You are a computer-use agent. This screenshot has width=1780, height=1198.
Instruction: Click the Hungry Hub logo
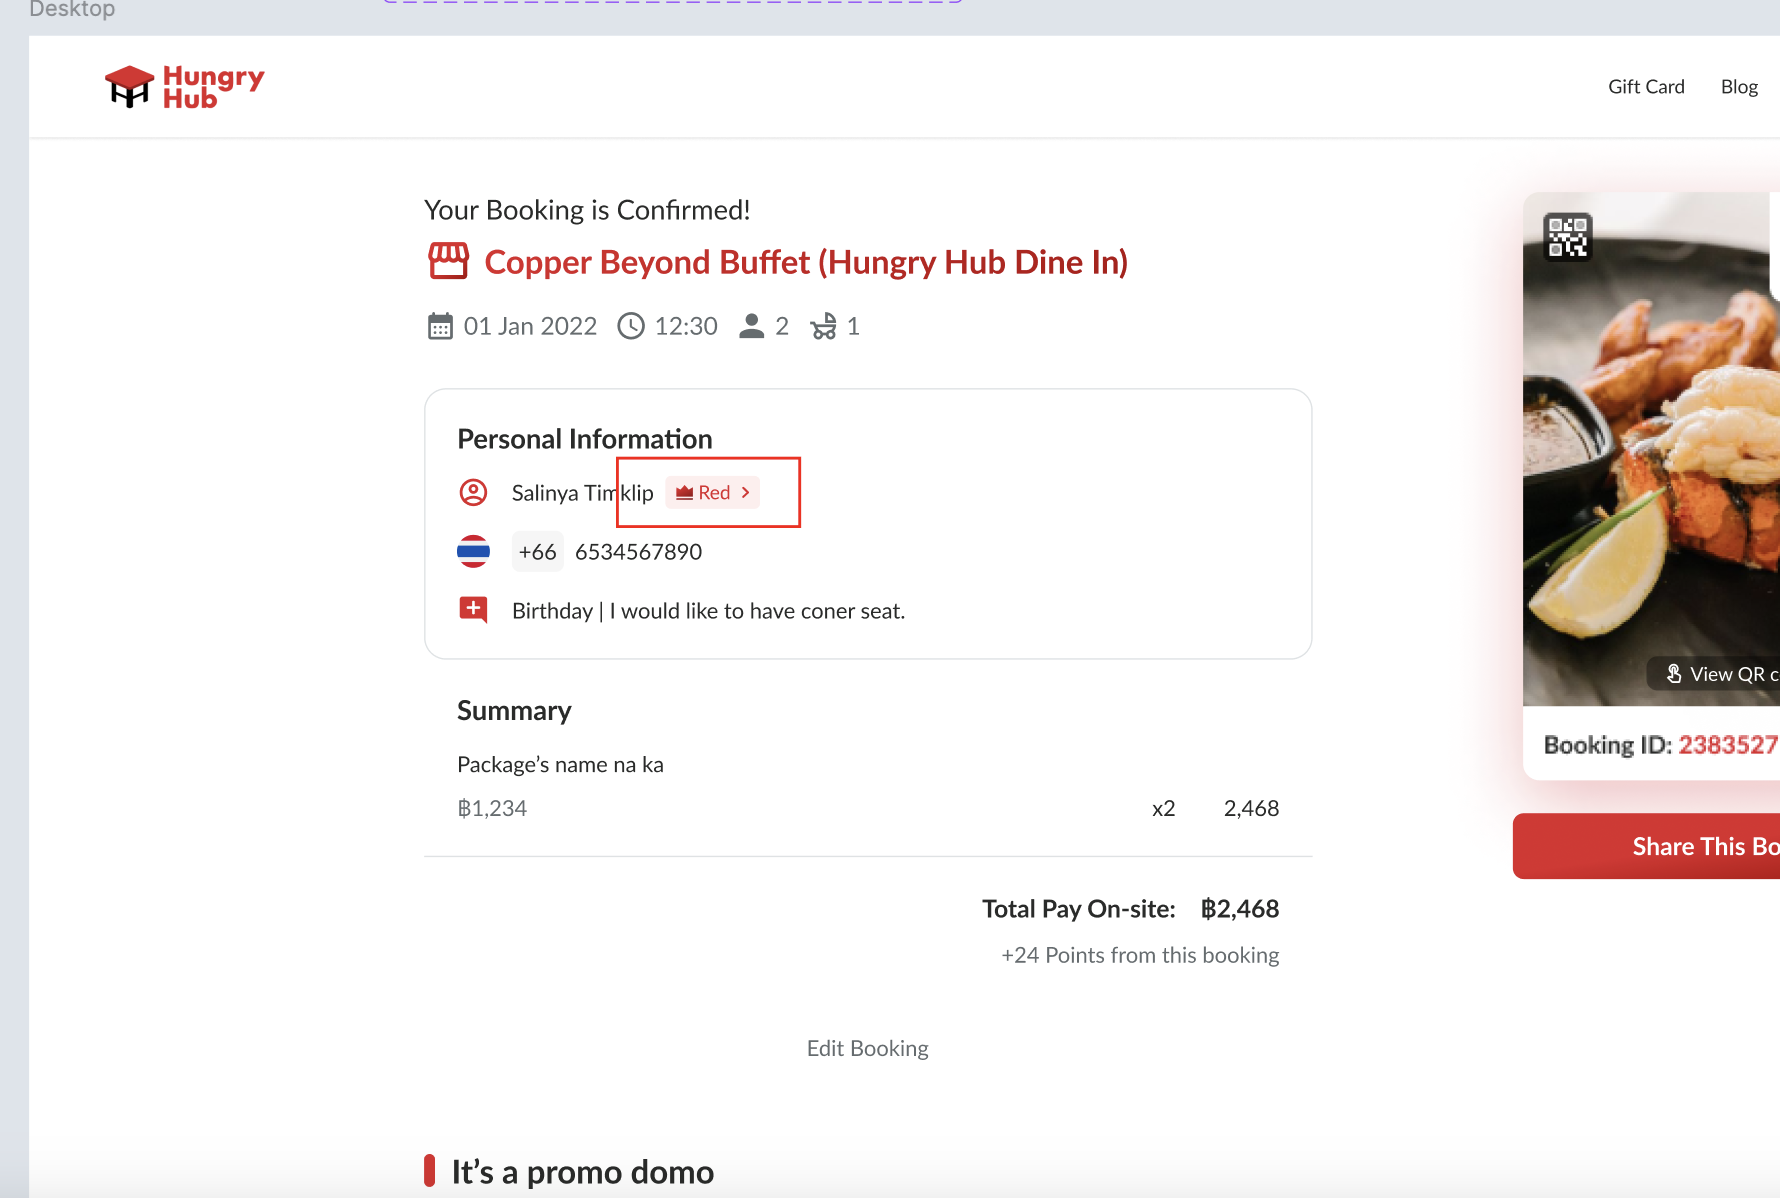pyautogui.click(x=185, y=86)
